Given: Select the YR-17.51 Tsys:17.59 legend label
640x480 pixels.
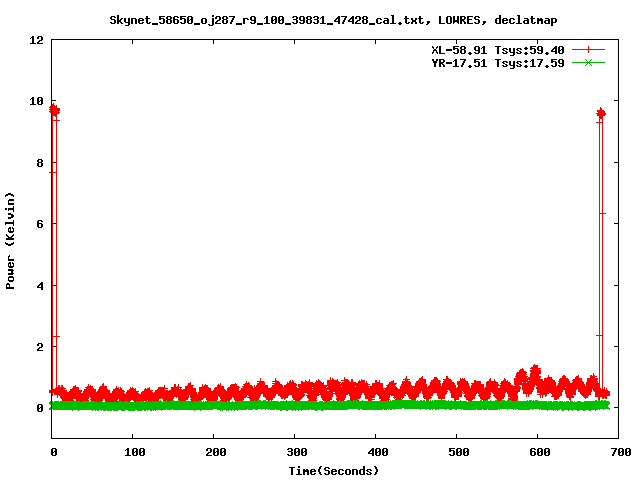Looking at the screenshot, I should pyautogui.click(x=498, y=63).
